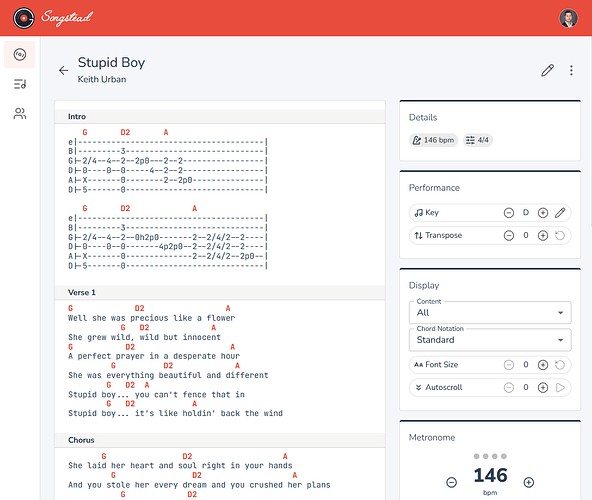Open the three-dot more options menu
This screenshot has width=592, height=500.
pyautogui.click(x=571, y=70)
